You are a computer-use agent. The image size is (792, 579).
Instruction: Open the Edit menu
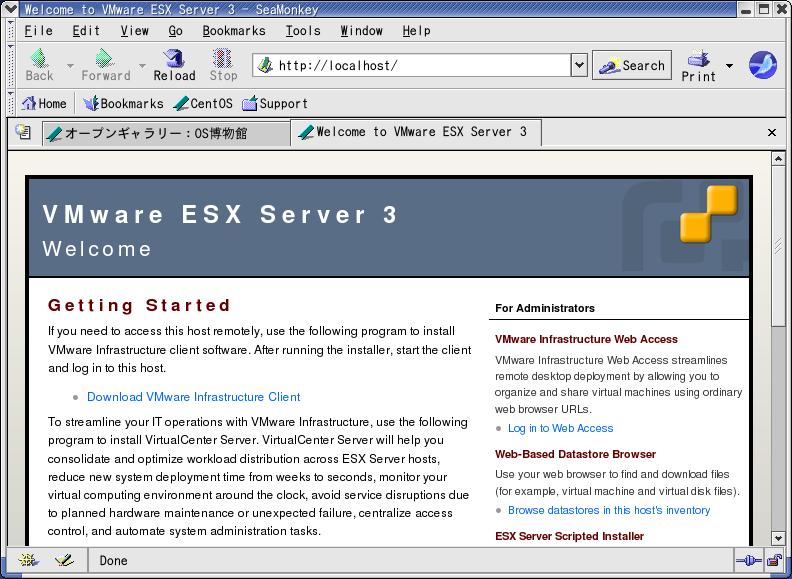pos(86,31)
